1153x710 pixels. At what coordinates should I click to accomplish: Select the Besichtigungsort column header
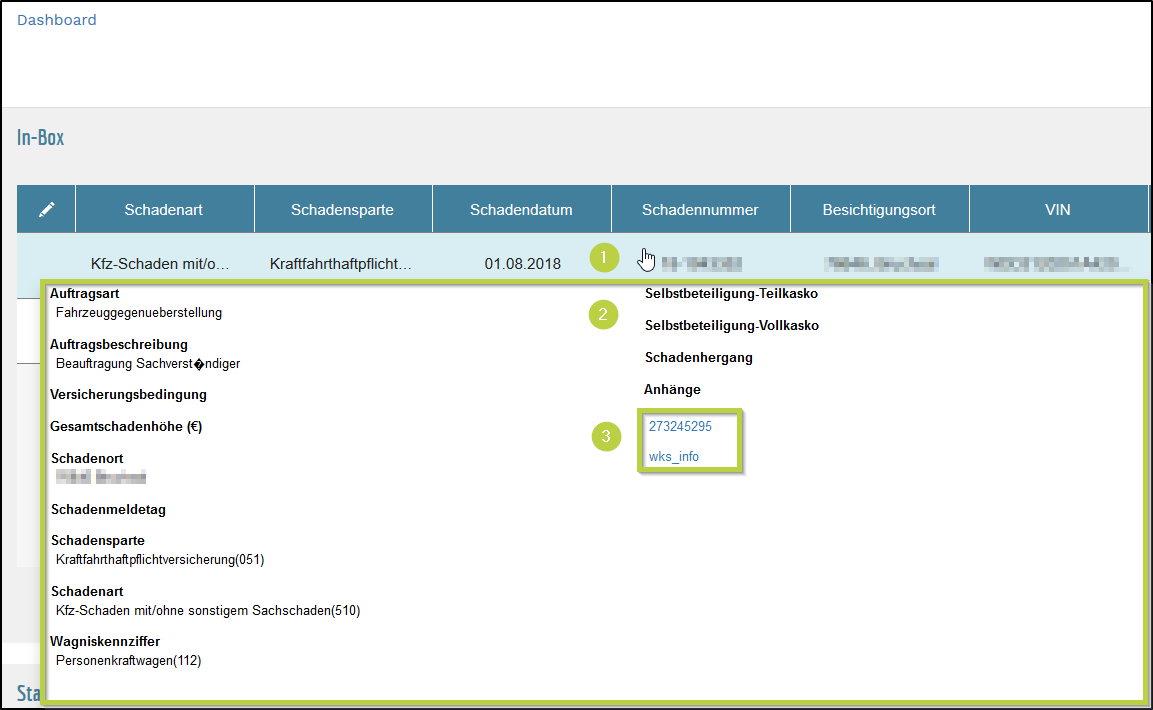879,210
